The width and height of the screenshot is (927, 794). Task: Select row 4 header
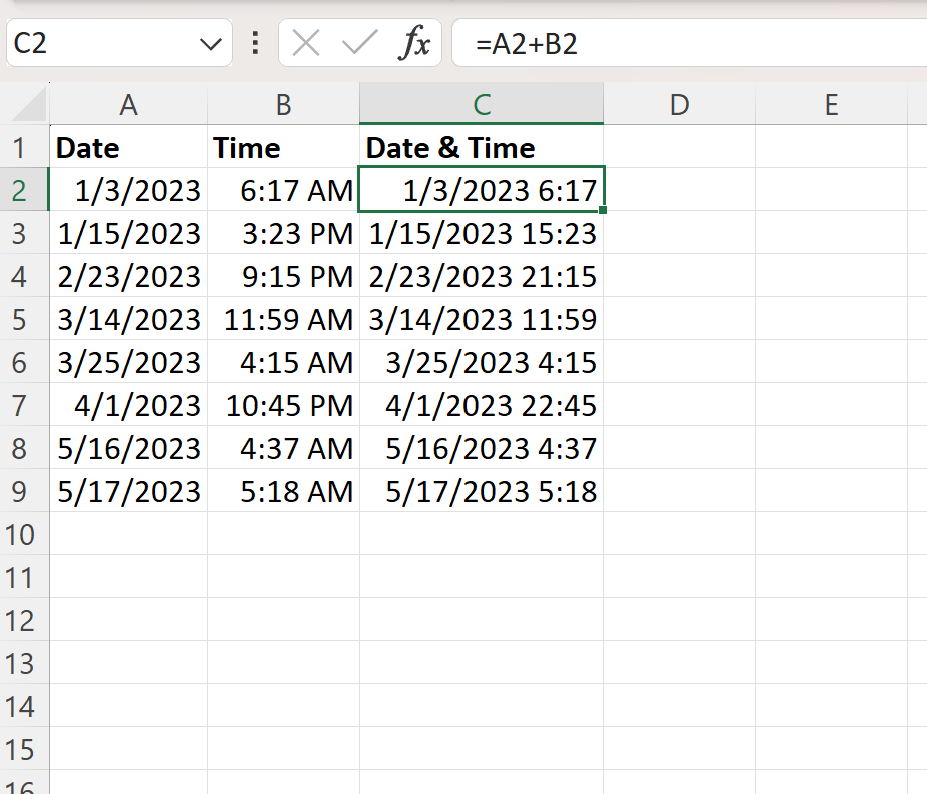point(24,276)
